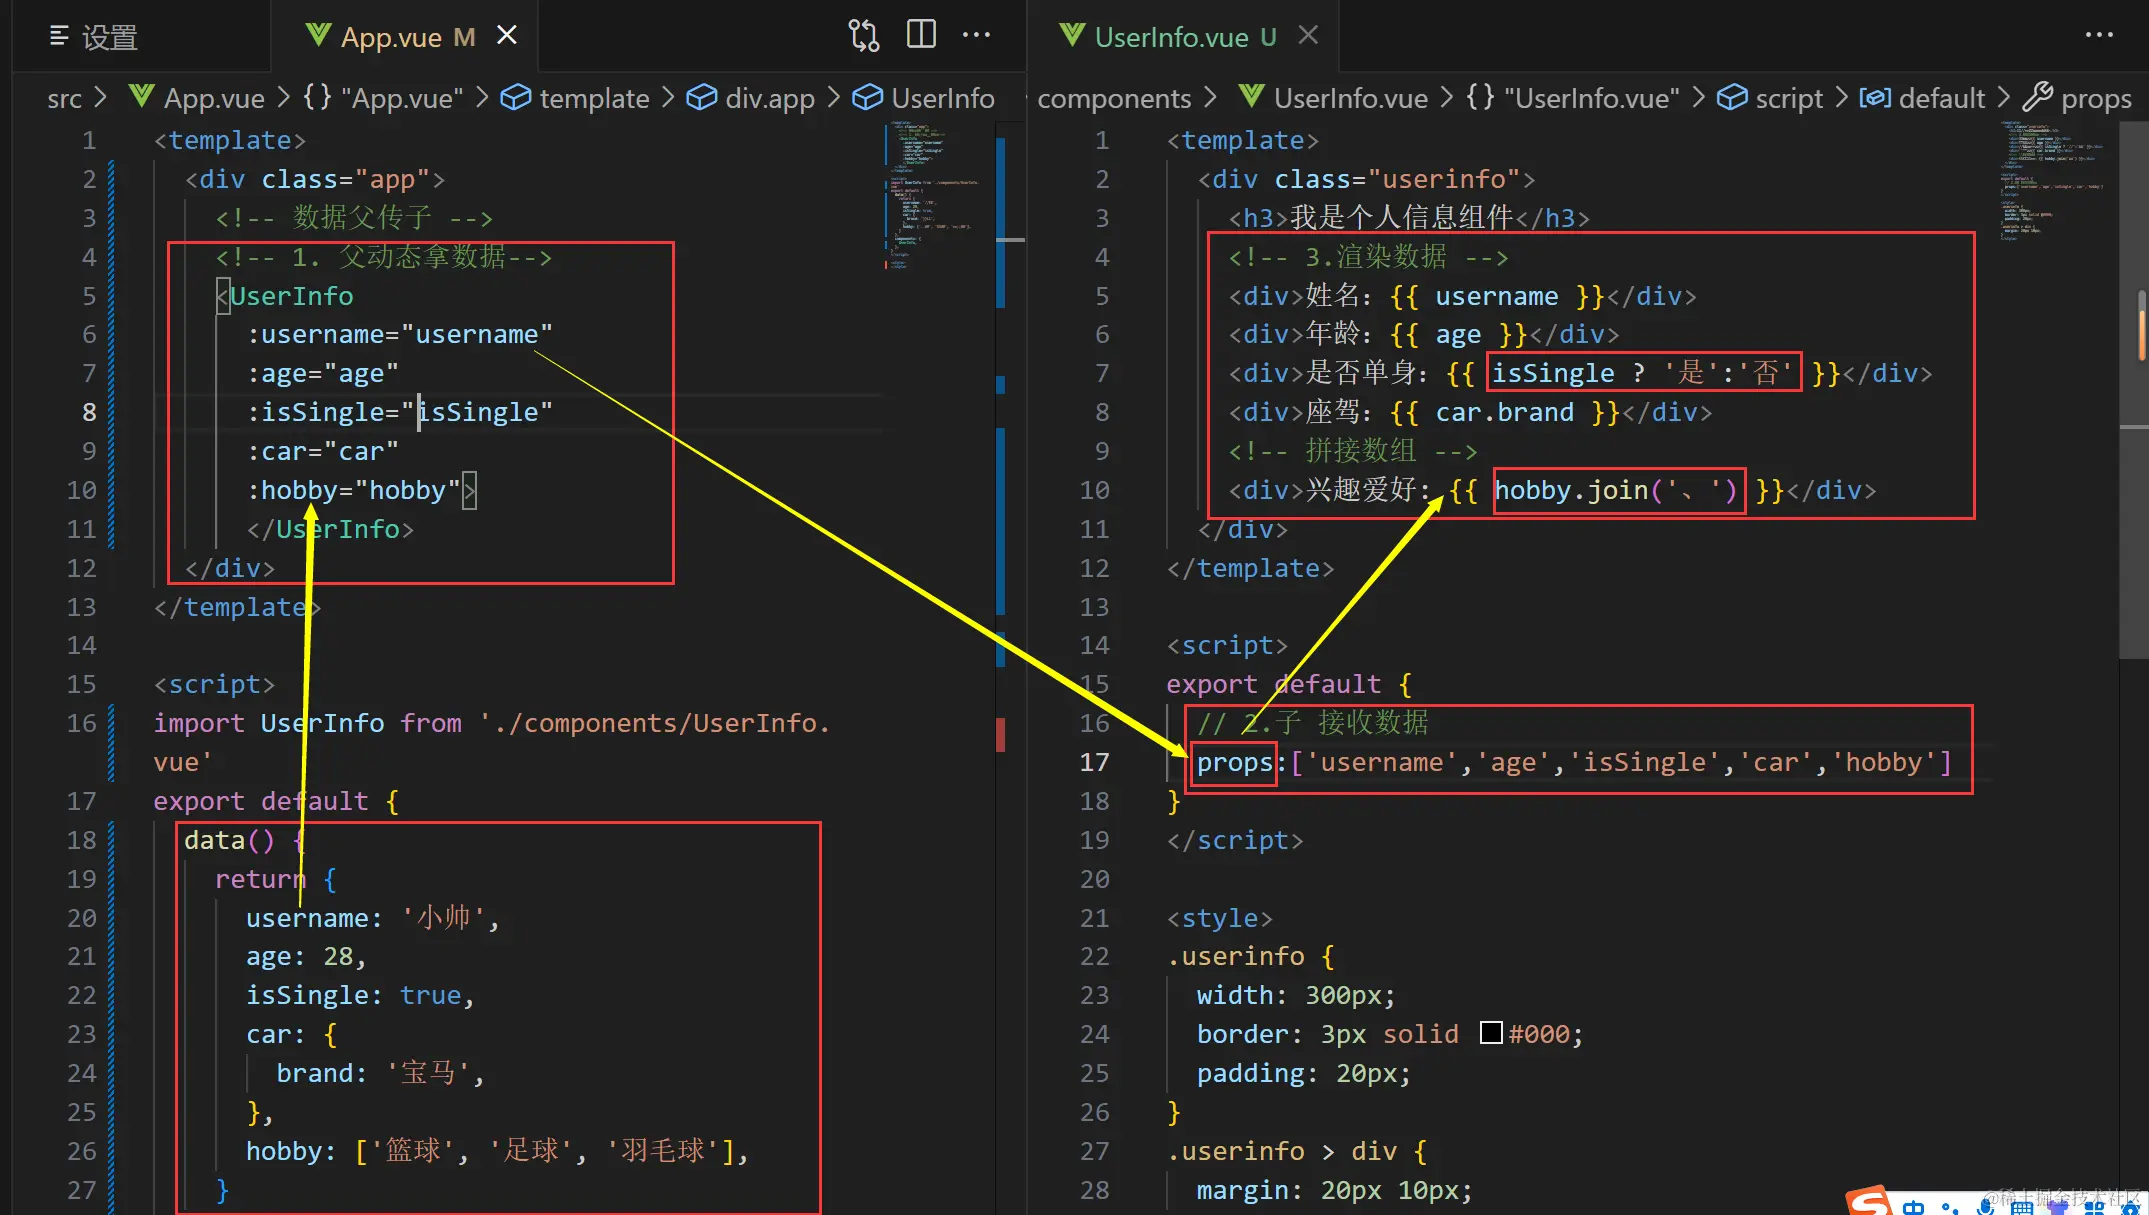The height and width of the screenshot is (1215, 2149).
Task: Click the isSingle: true property line
Action: click(360, 995)
